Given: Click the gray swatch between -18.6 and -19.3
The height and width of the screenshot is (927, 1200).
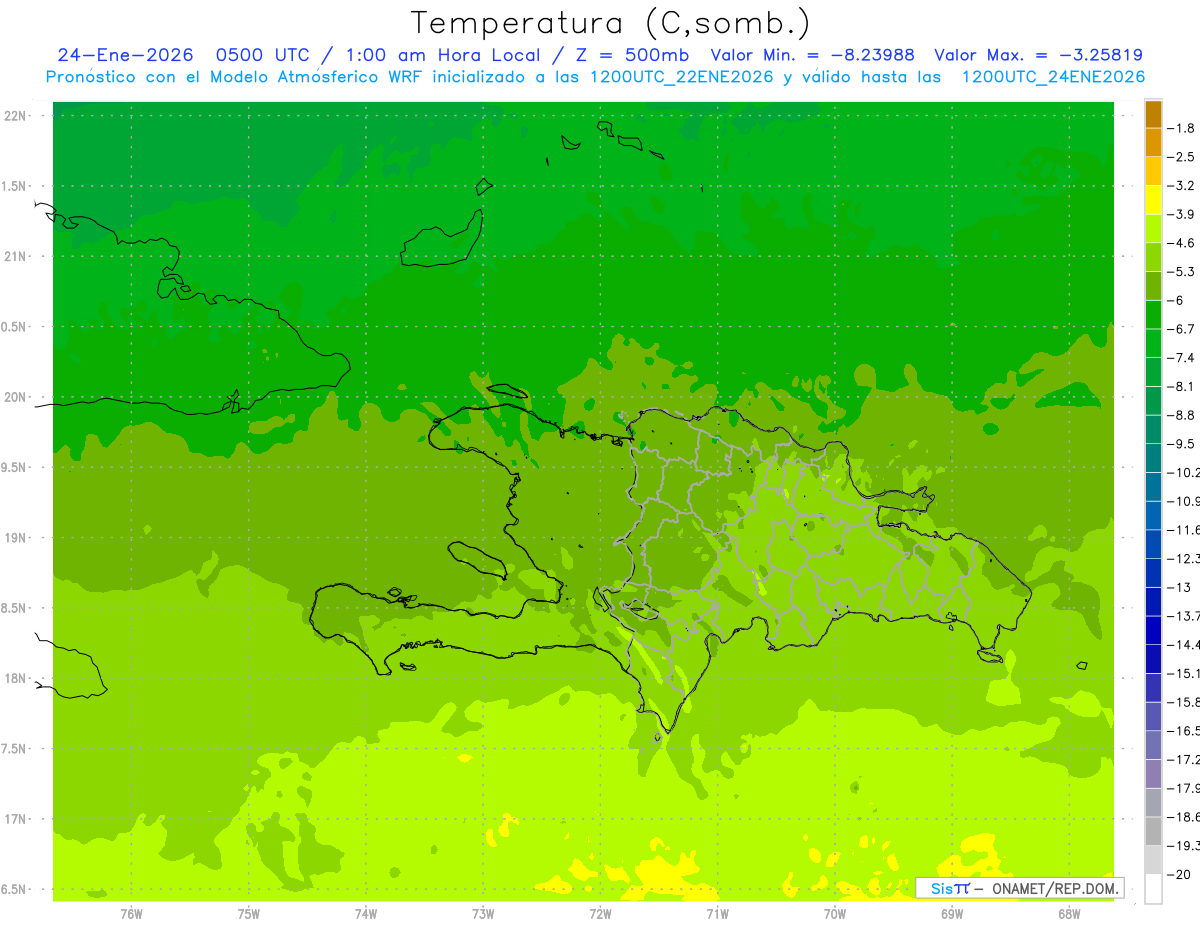Looking at the screenshot, I should tap(1153, 831).
